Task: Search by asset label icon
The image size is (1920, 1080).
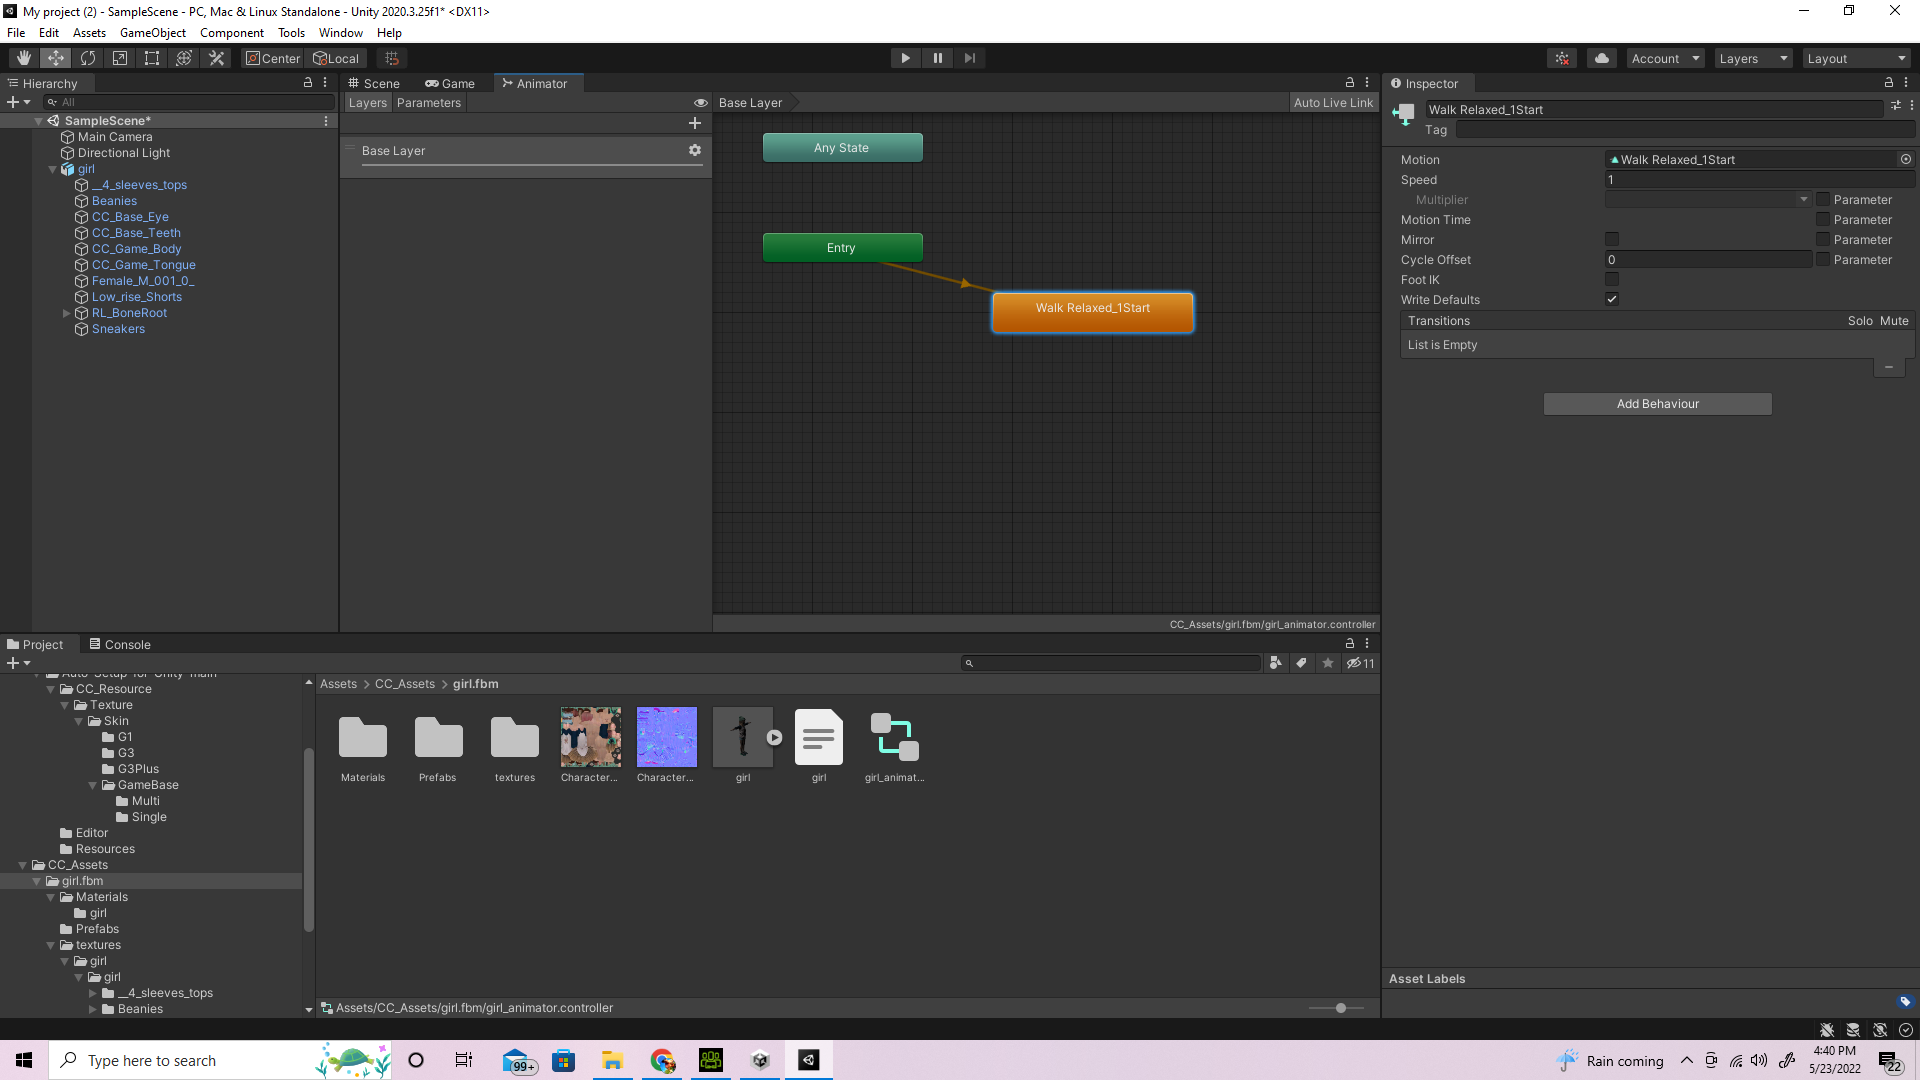Action: tap(1302, 663)
